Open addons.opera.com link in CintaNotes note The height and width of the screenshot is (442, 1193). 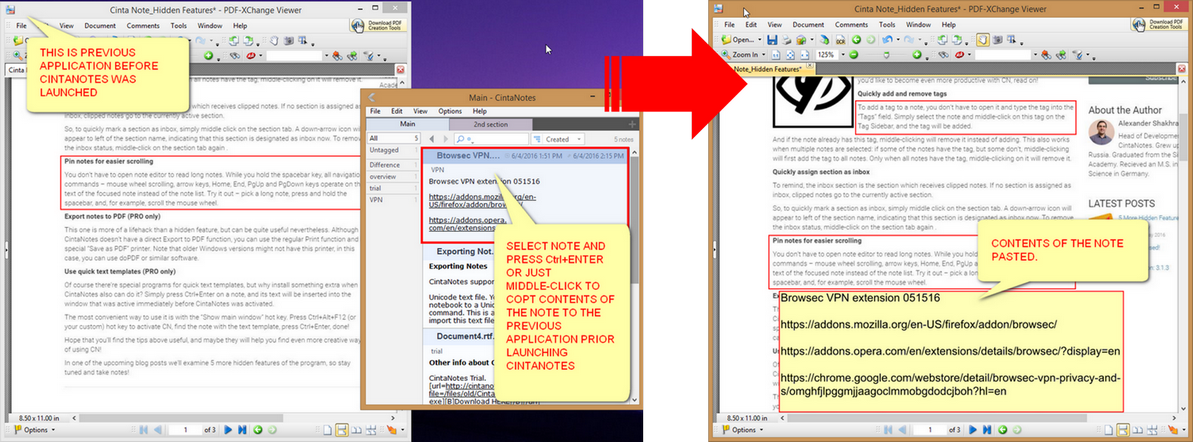click(469, 224)
